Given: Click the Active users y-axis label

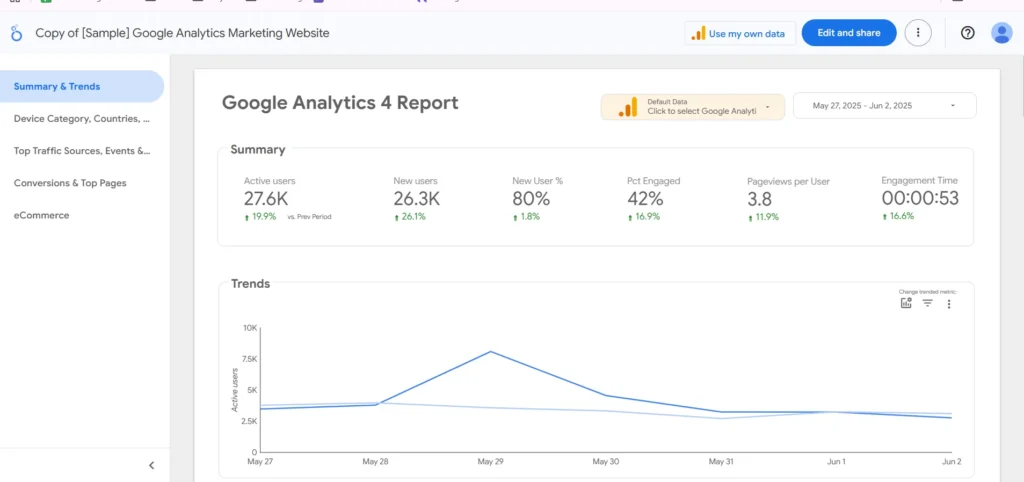Looking at the screenshot, I should 236,390.
